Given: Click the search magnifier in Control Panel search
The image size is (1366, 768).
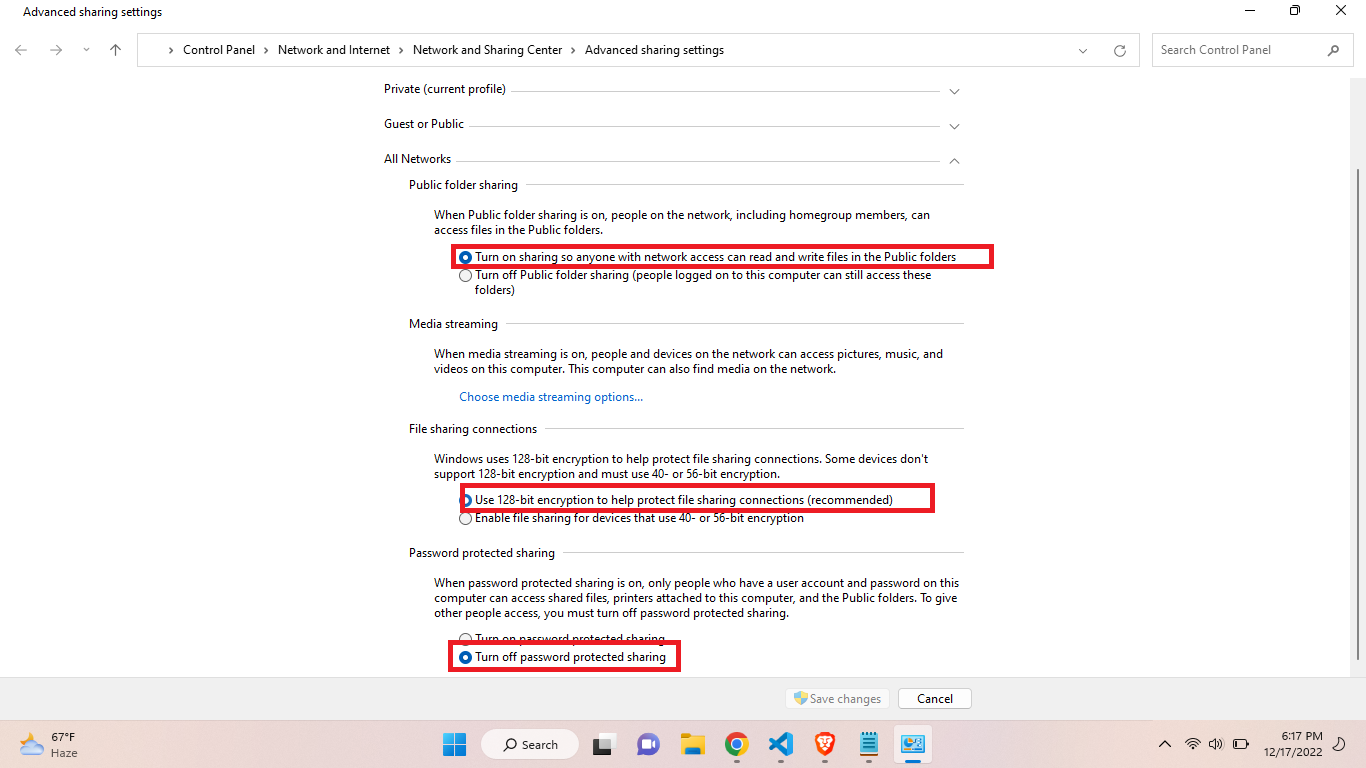Looking at the screenshot, I should [1333, 50].
